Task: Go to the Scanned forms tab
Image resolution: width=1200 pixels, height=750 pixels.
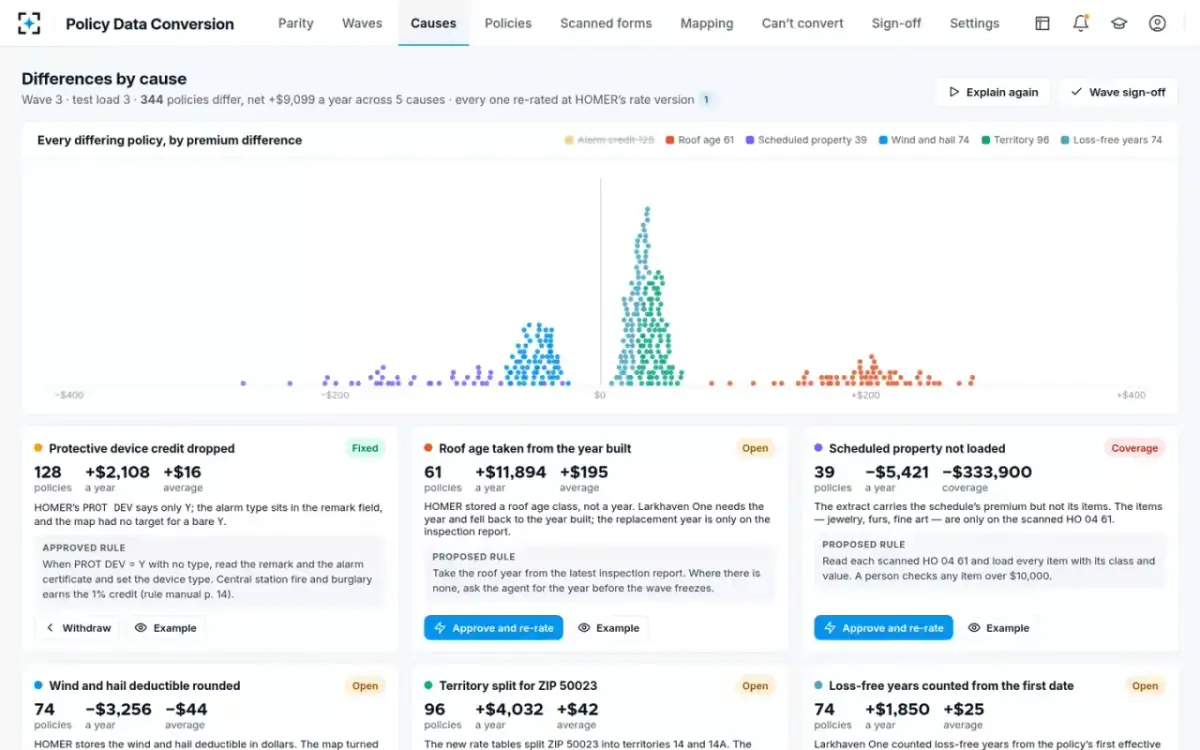Action: [606, 23]
